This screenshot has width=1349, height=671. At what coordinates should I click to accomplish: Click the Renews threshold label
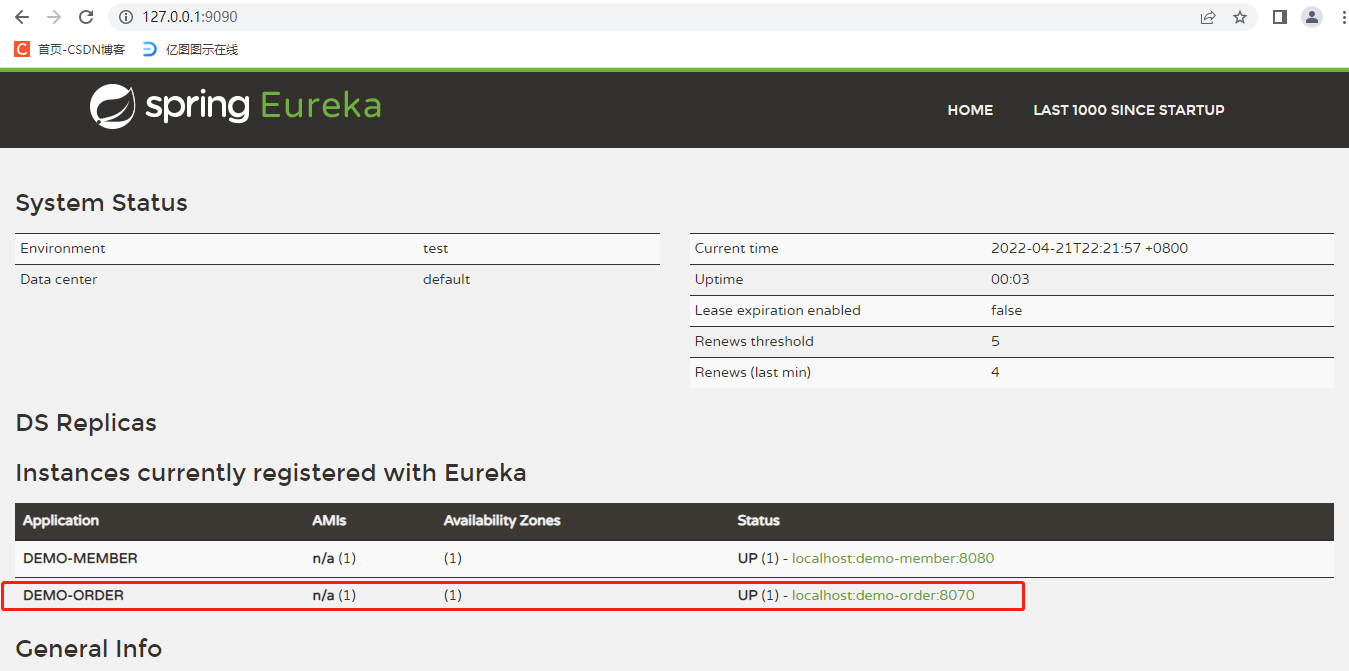754,341
